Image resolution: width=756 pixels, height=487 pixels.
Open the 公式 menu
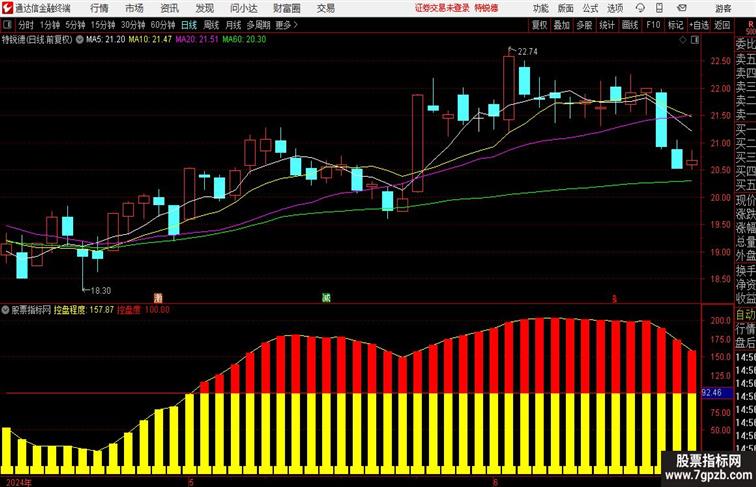point(590,8)
